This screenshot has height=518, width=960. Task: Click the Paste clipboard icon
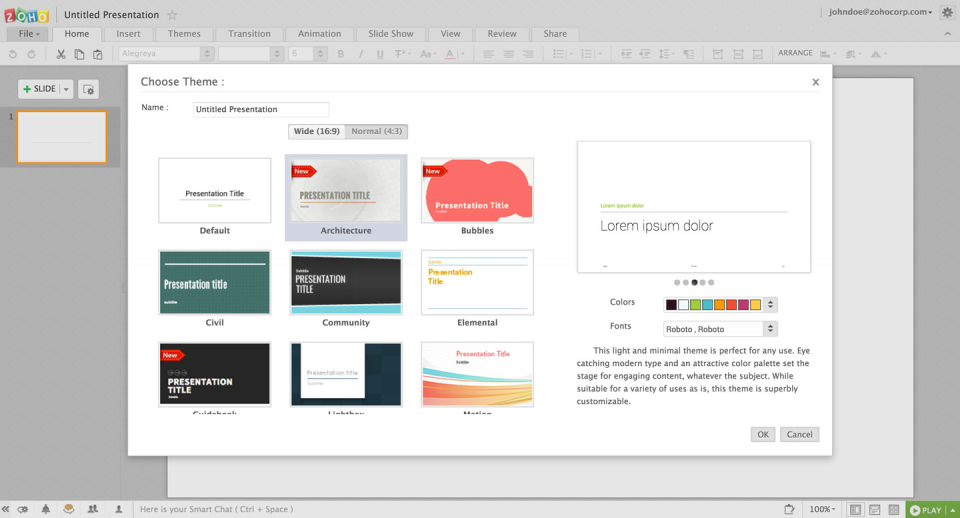(97, 54)
